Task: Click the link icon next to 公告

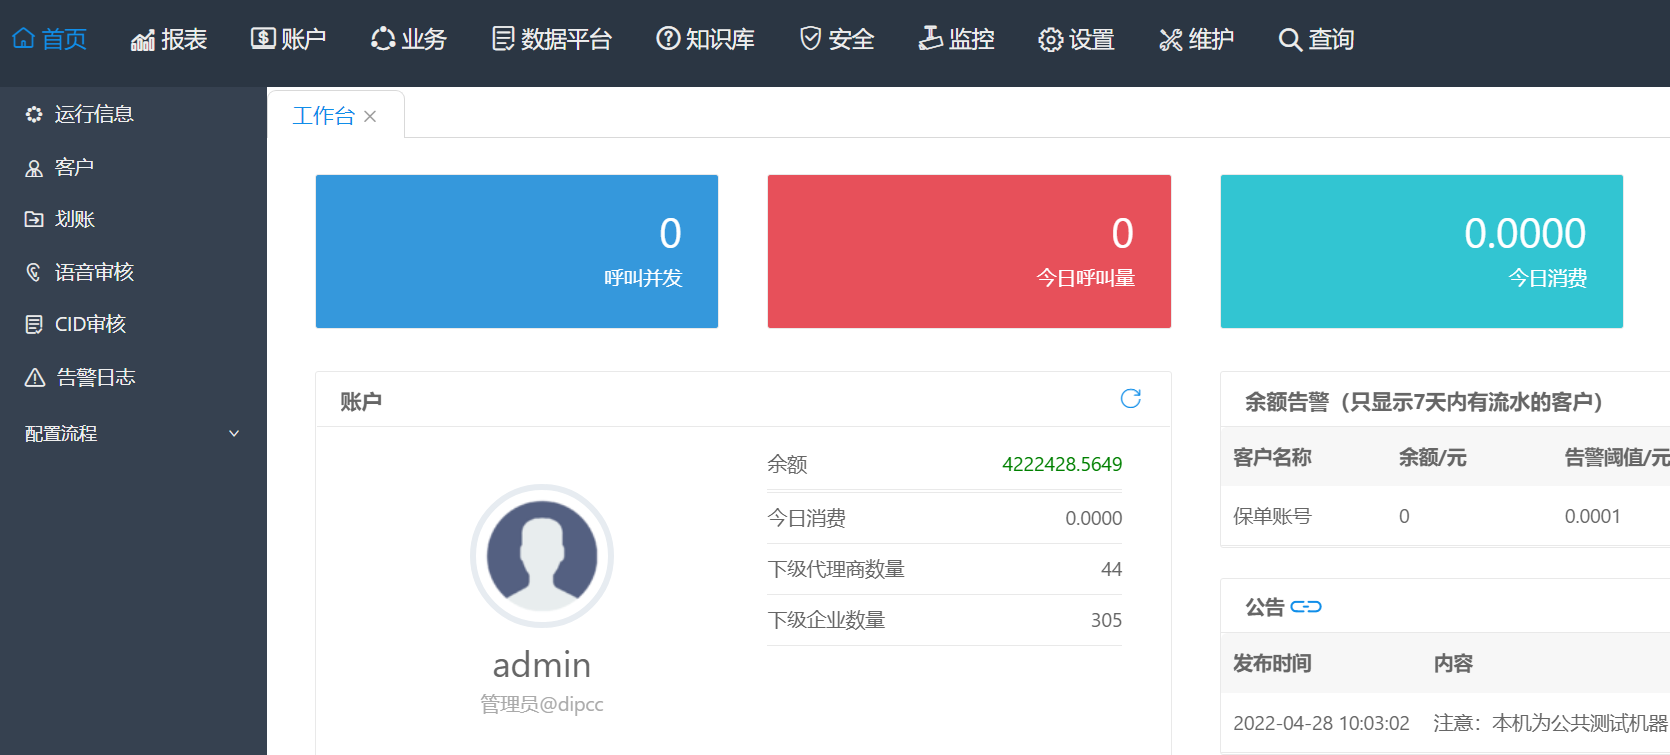Action: [x=1305, y=607]
